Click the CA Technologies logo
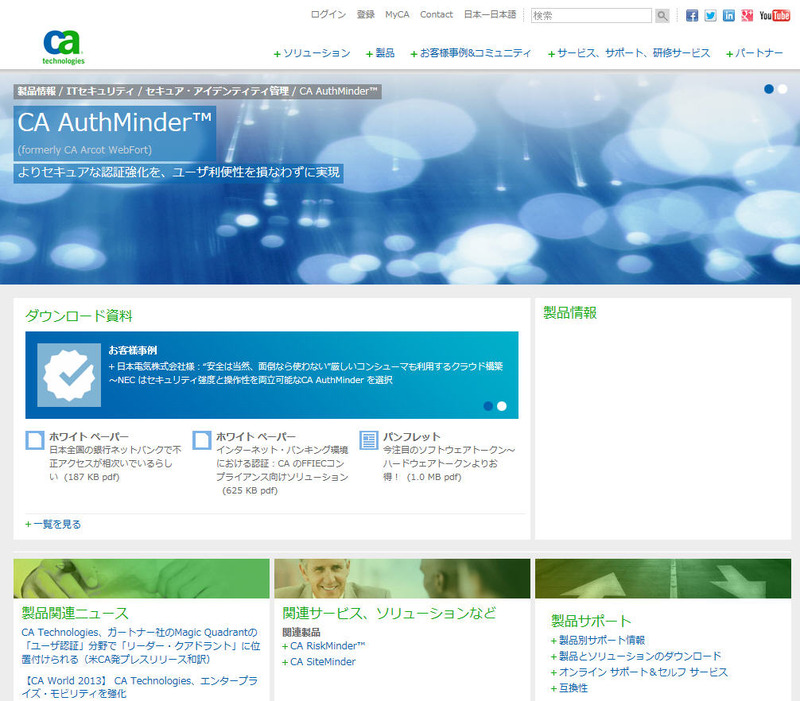 (63, 46)
